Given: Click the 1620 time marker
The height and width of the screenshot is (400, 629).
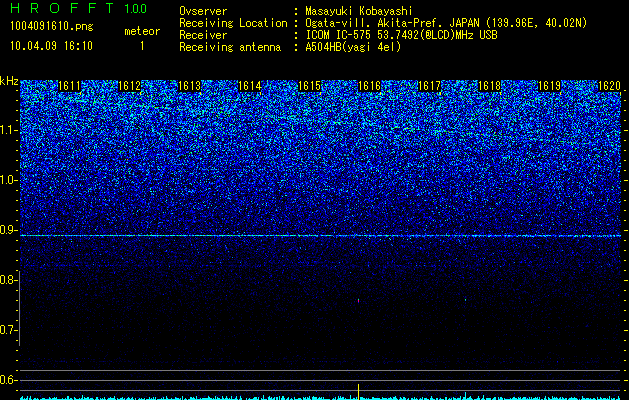Looking at the screenshot, I should (610, 86).
